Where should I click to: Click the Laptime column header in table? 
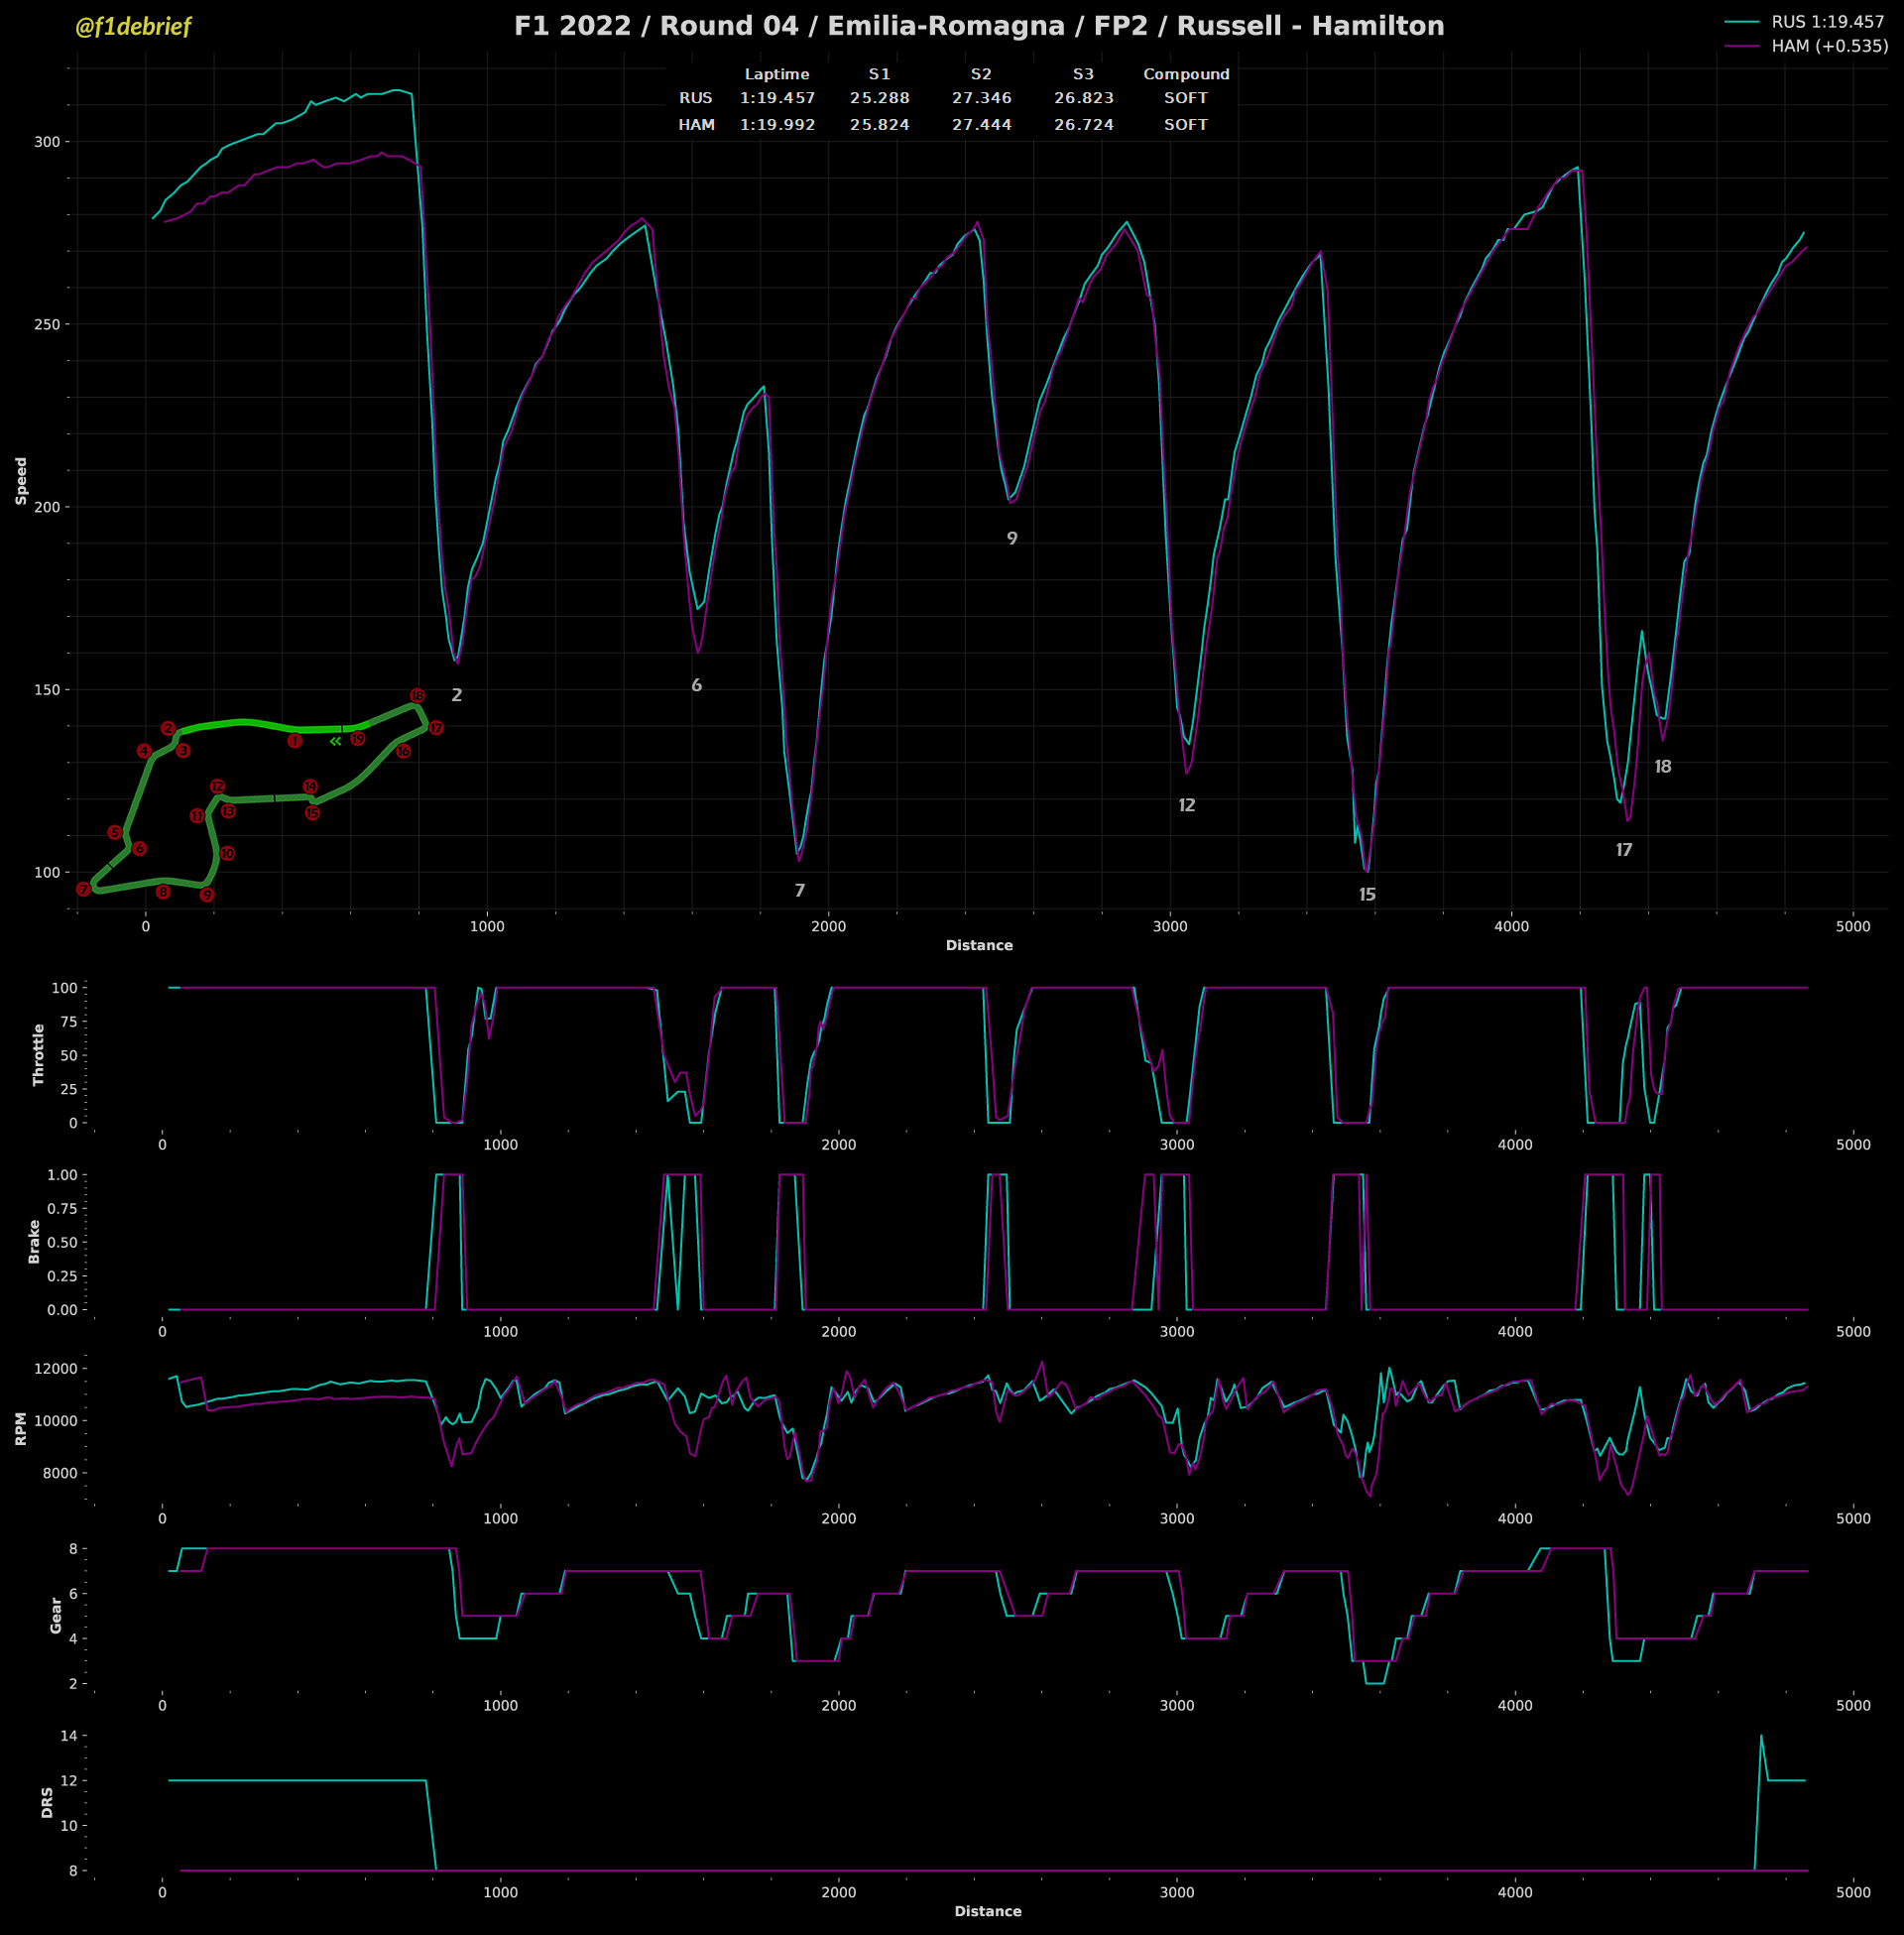(x=777, y=74)
